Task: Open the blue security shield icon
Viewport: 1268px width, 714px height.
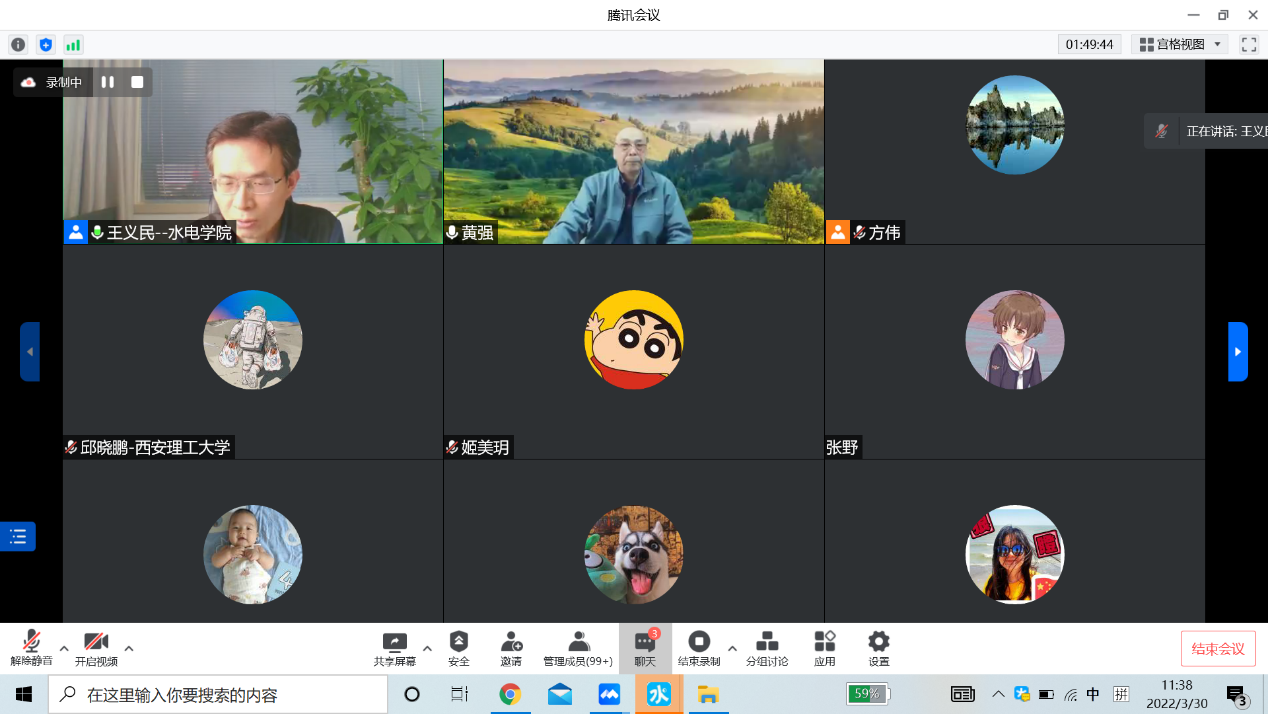Action: click(x=45, y=45)
